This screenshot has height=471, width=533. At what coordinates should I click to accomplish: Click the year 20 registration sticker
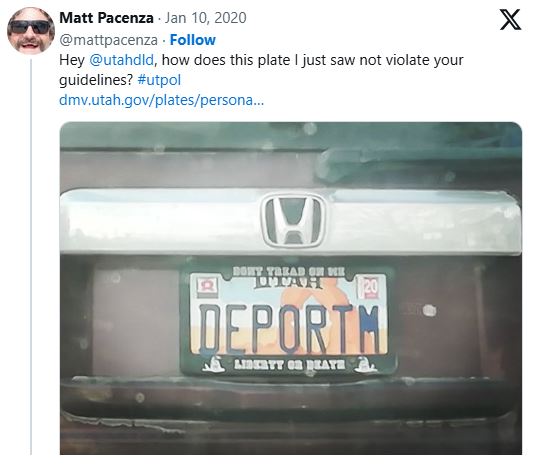pos(371,287)
